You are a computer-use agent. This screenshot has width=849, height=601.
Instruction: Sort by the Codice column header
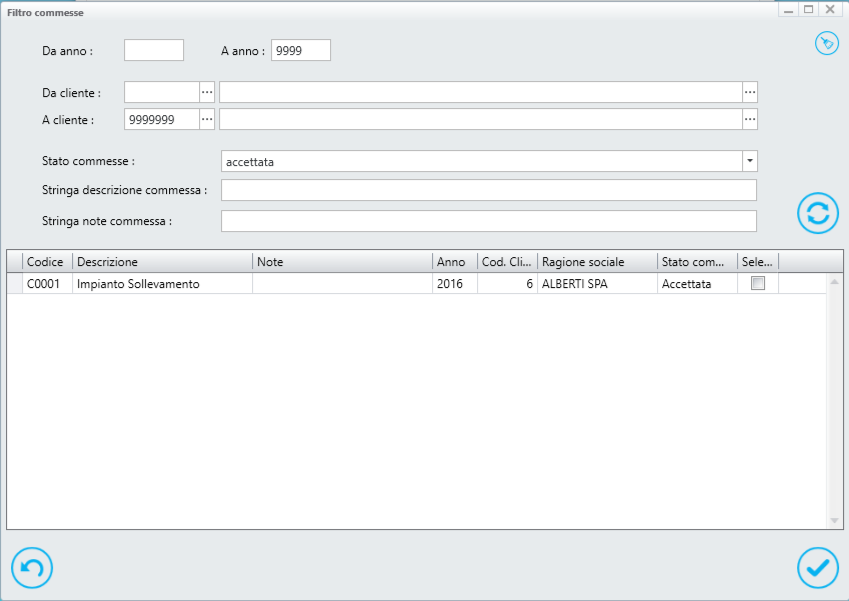pyautogui.click(x=47, y=262)
